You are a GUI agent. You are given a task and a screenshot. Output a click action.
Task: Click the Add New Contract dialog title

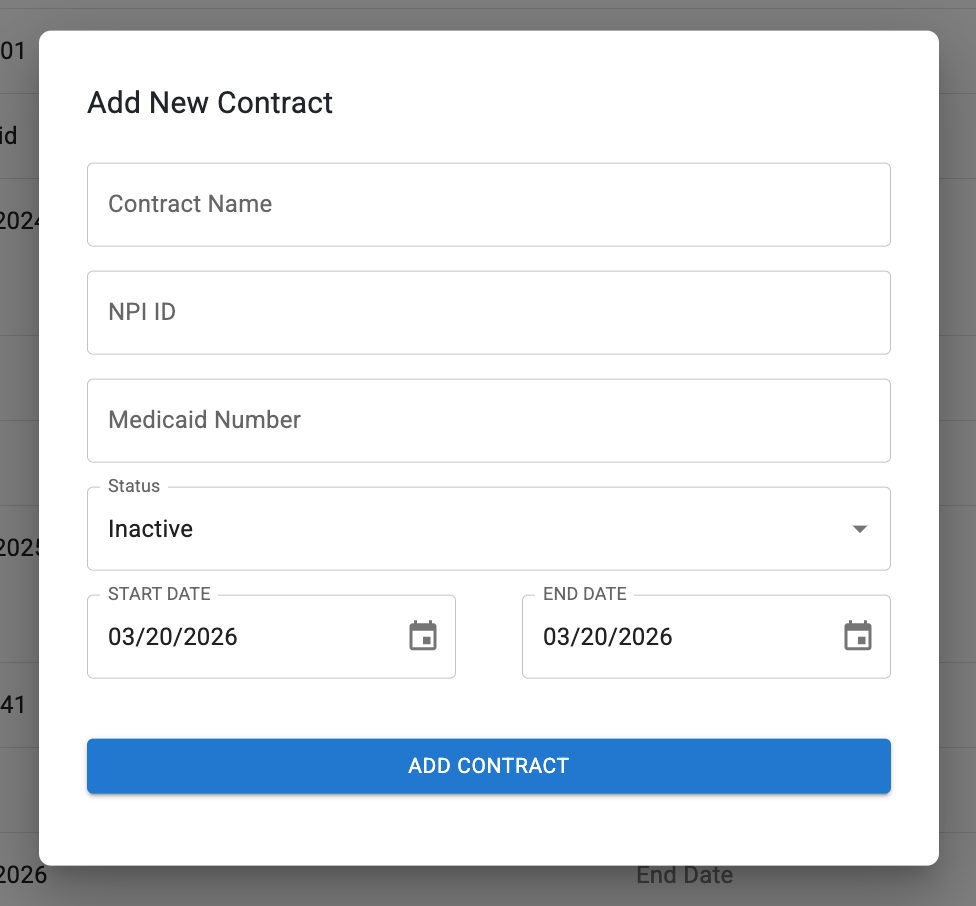click(210, 103)
